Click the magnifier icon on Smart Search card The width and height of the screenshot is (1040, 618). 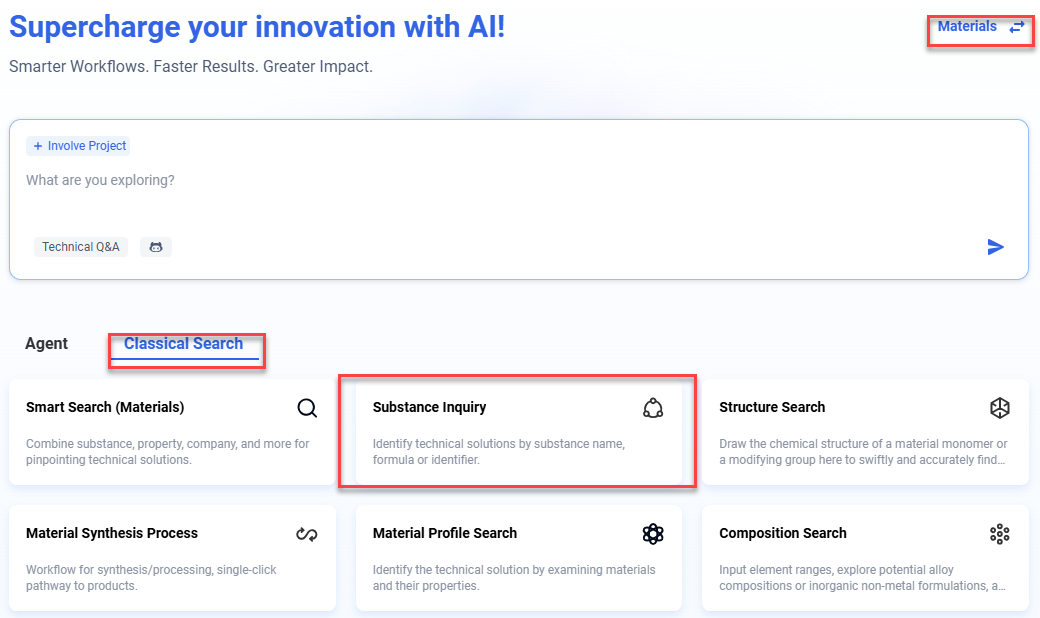pyautogui.click(x=307, y=408)
